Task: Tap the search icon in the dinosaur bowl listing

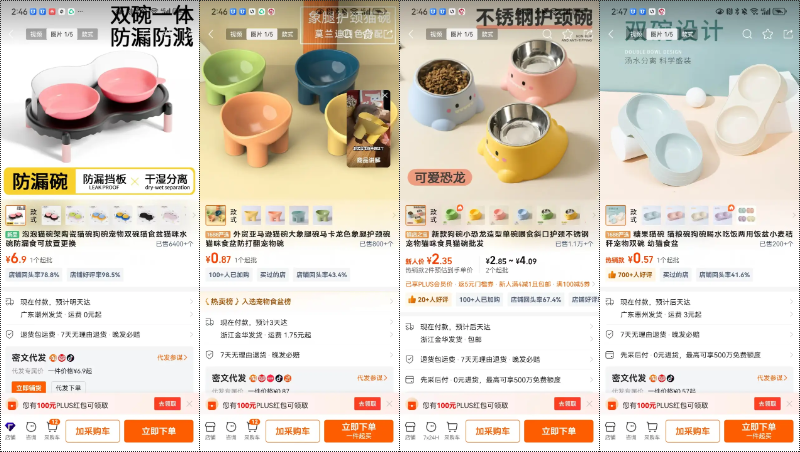Action: [547, 34]
